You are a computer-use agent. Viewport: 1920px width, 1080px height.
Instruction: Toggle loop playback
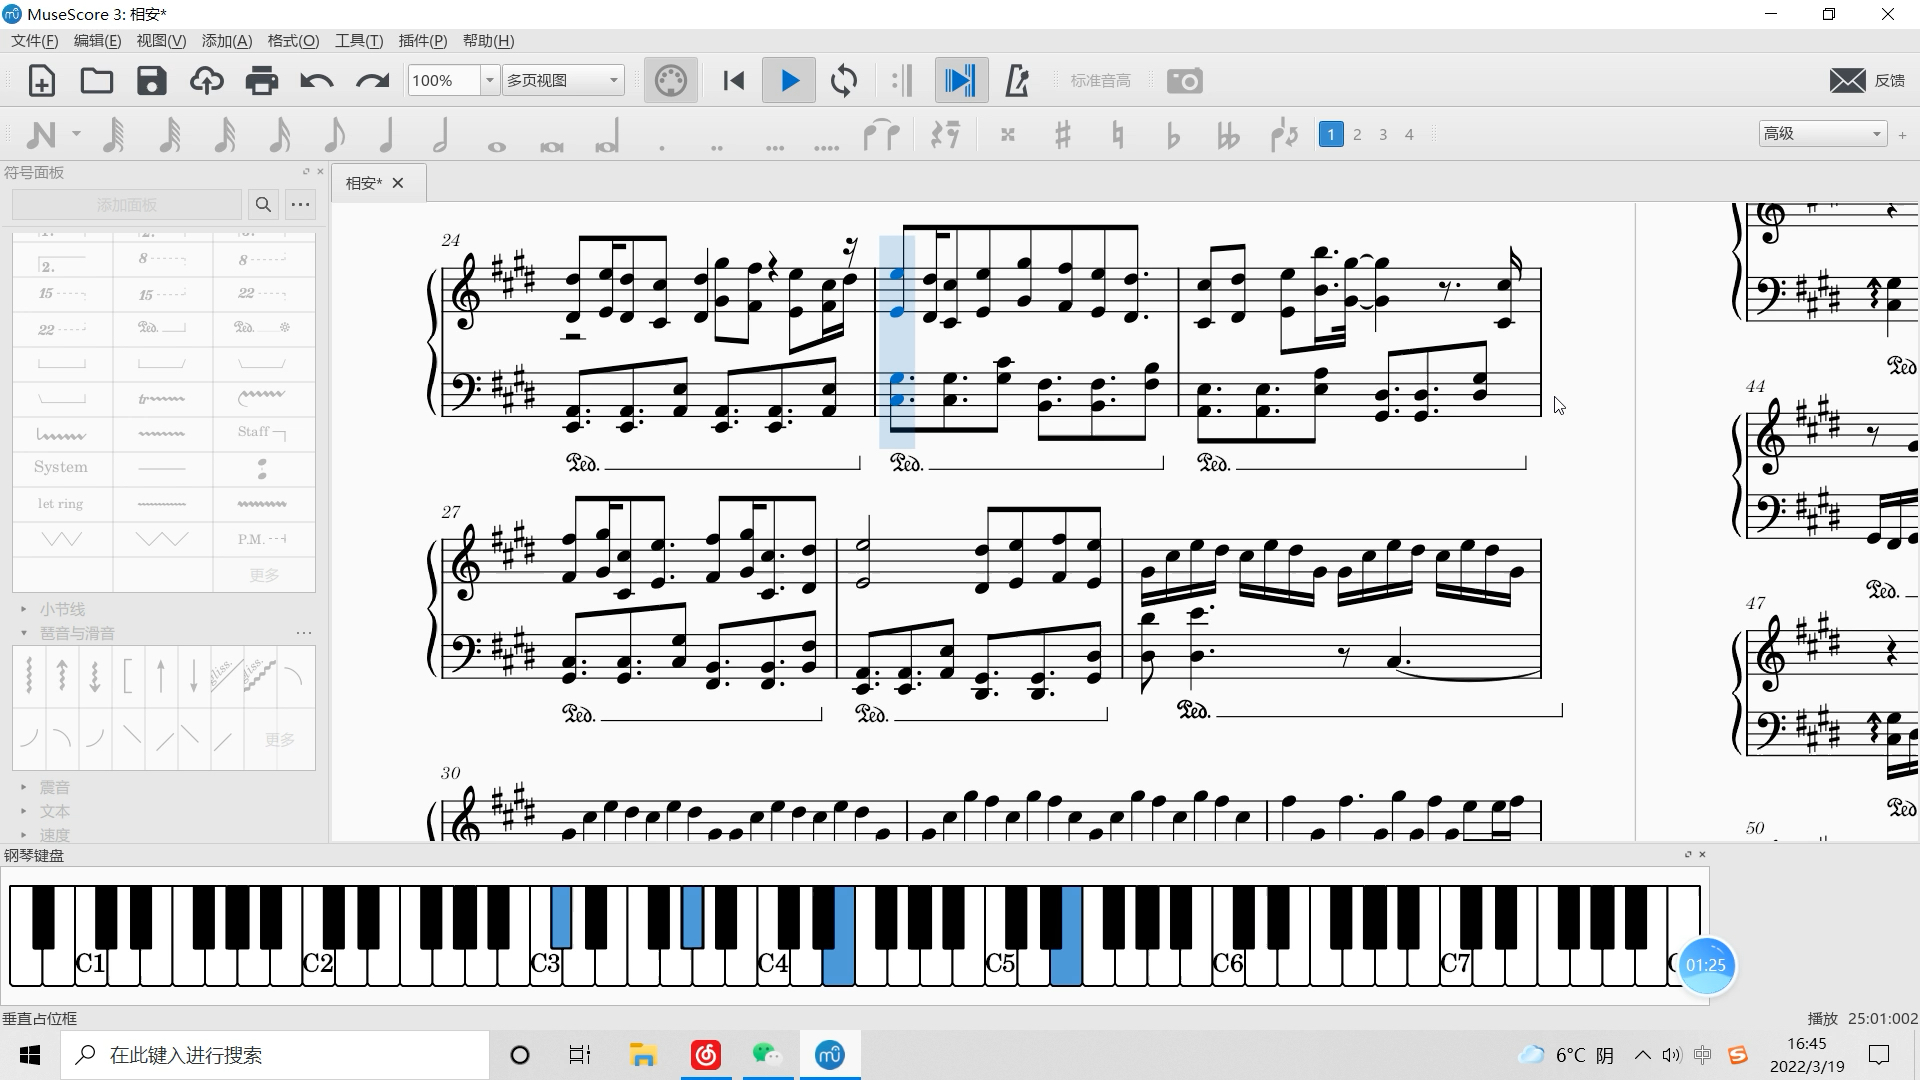point(844,81)
